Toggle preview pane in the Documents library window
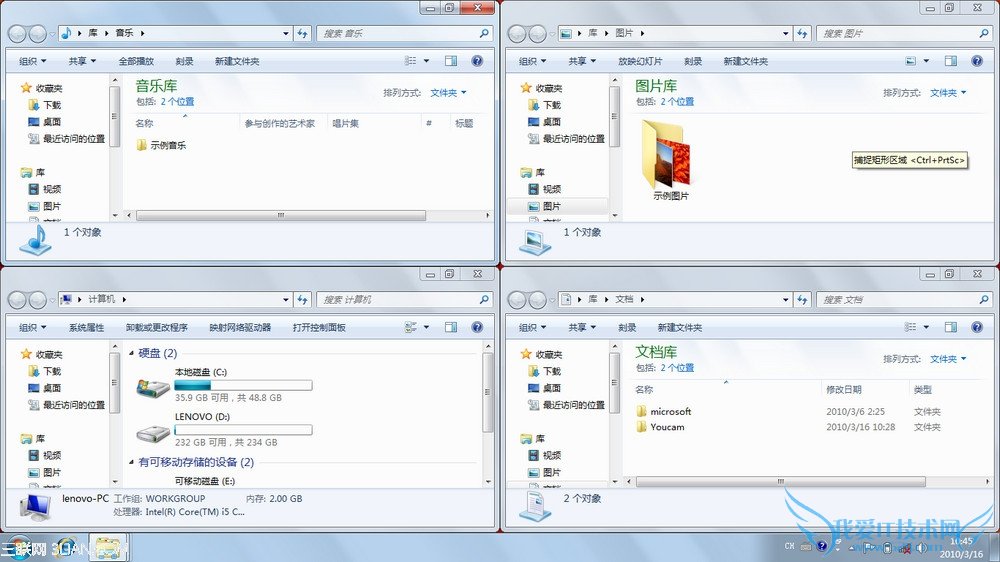1000x562 pixels. pyautogui.click(x=951, y=327)
